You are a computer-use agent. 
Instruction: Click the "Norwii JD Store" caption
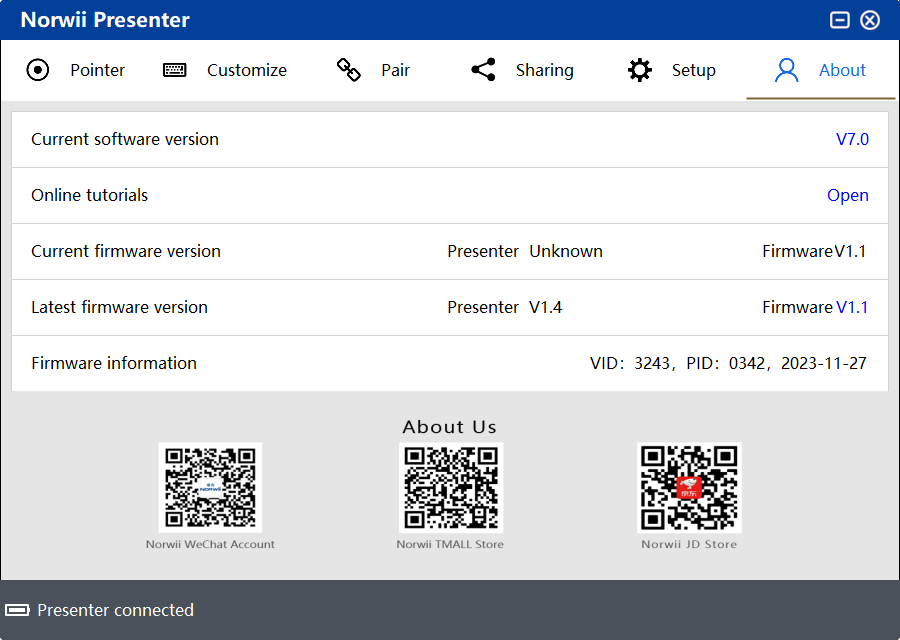tap(689, 544)
